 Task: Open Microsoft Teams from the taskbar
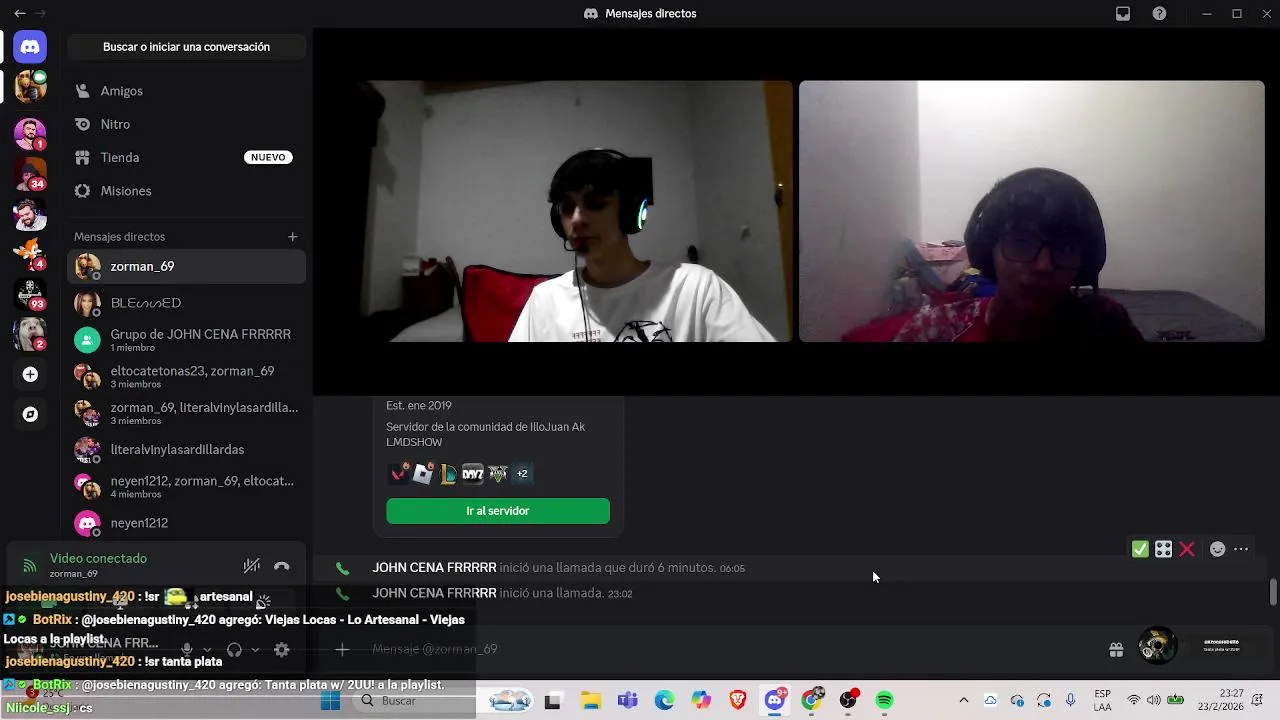point(628,701)
